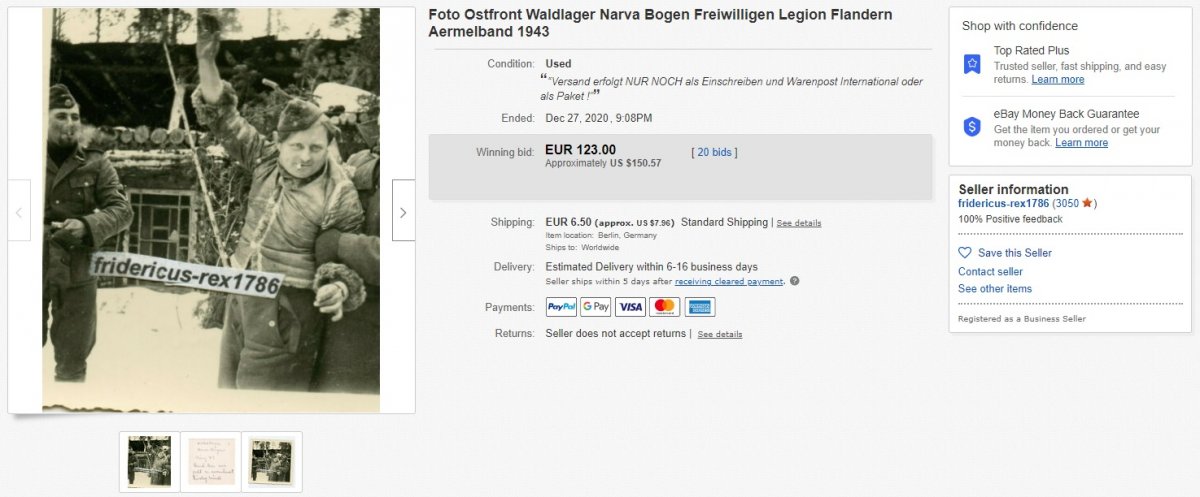Expand shipping See details link
1200x497 pixels.
(x=799, y=223)
